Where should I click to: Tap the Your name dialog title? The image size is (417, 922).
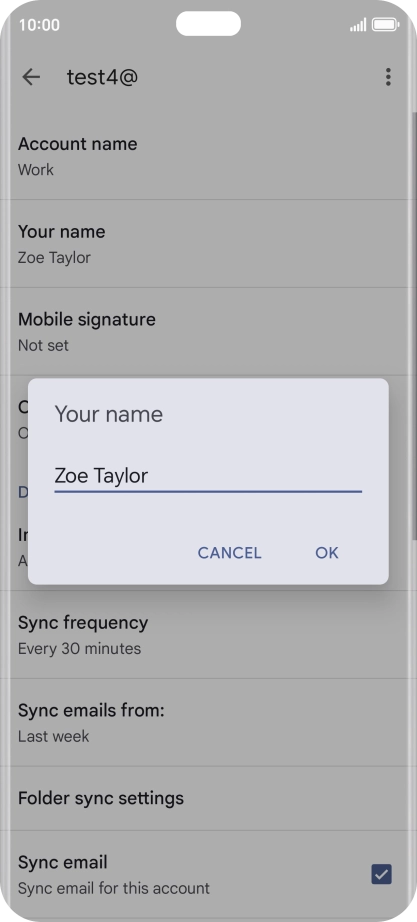coord(109,414)
